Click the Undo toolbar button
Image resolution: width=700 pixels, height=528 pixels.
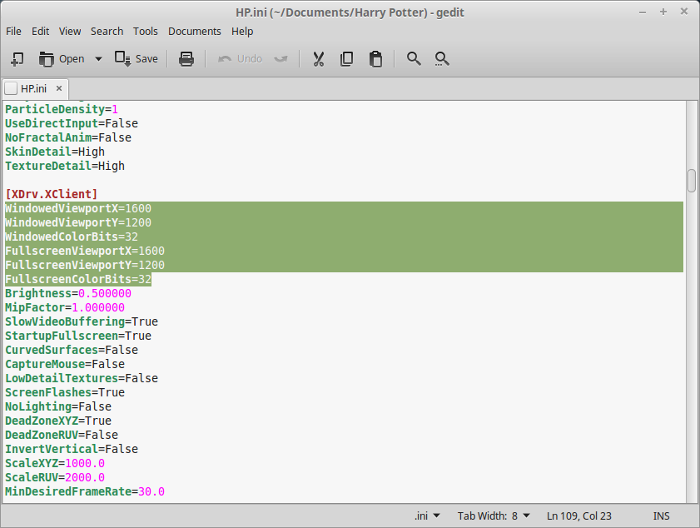tap(240, 59)
